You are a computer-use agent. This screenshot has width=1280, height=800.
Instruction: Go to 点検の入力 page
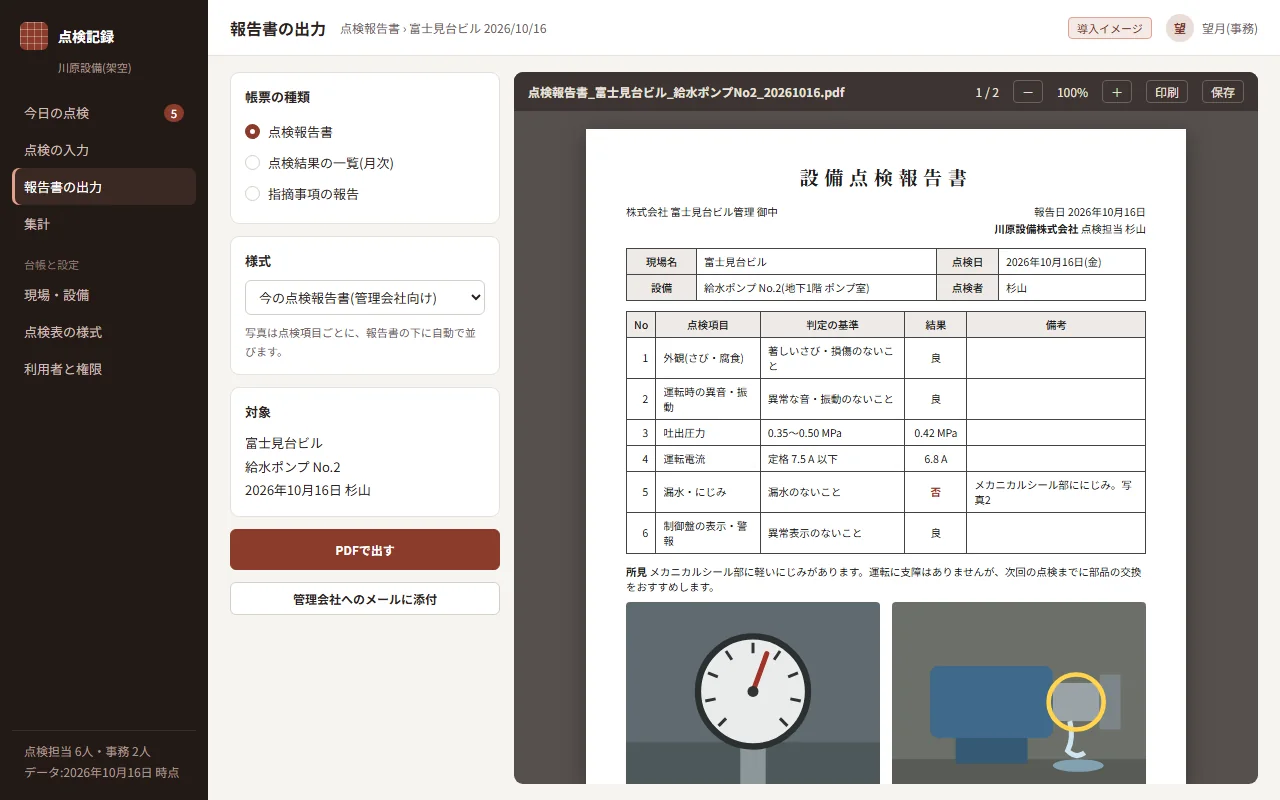click(x=104, y=150)
